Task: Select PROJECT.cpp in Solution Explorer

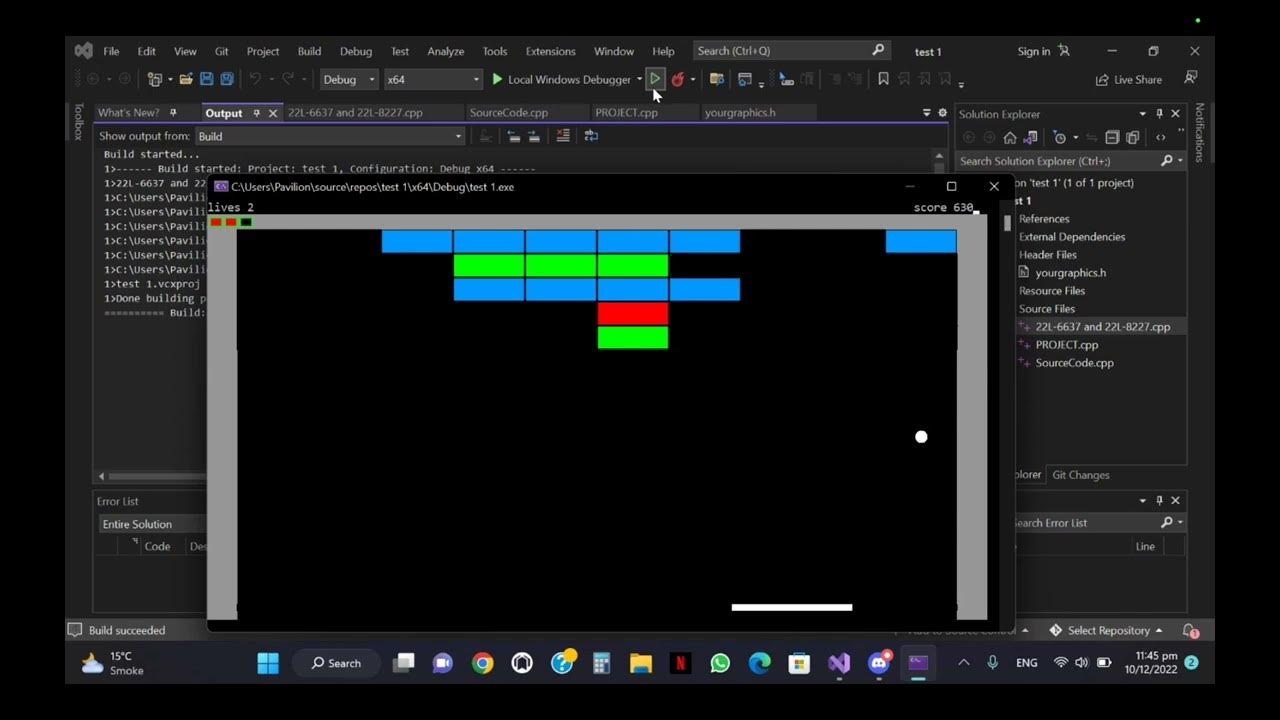Action: tap(1067, 345)
